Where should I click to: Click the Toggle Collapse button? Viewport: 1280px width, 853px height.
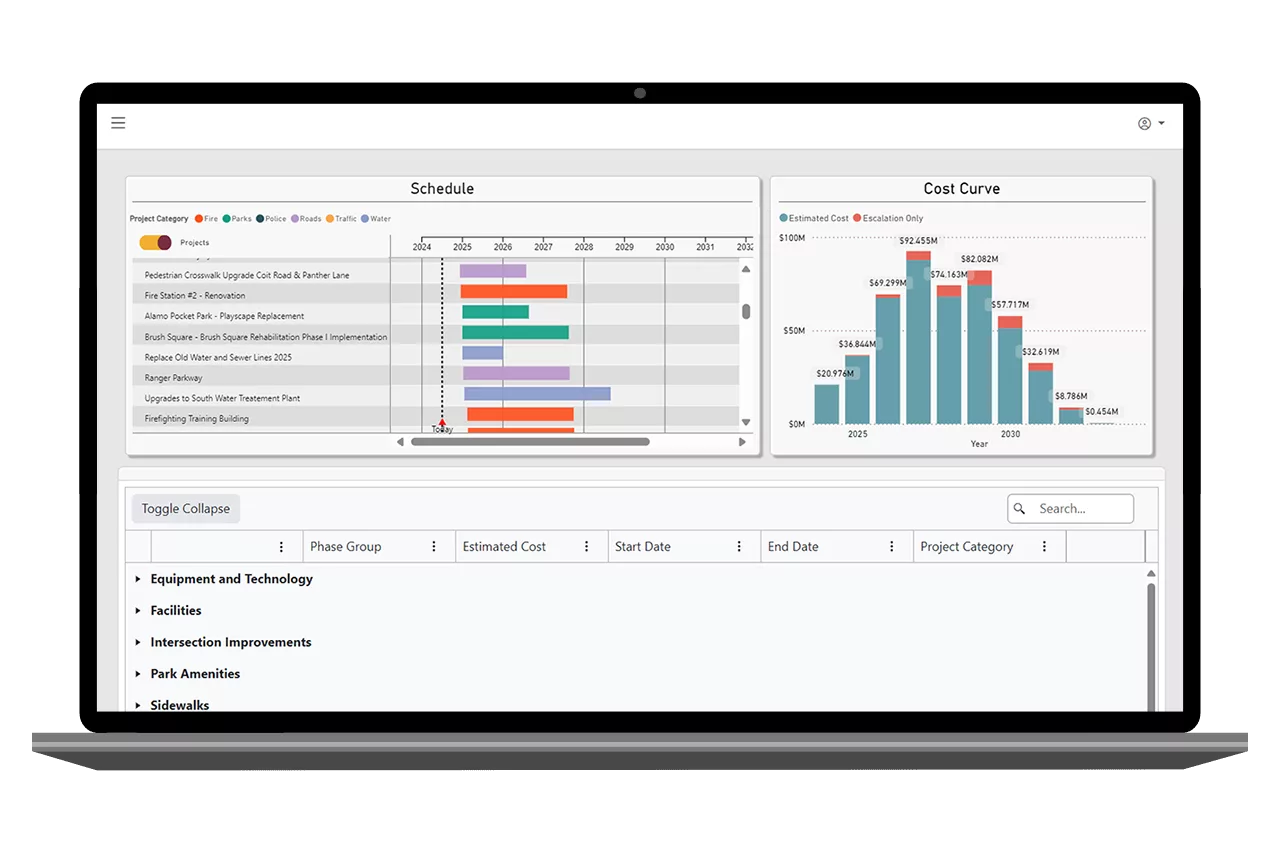point(186,509)
